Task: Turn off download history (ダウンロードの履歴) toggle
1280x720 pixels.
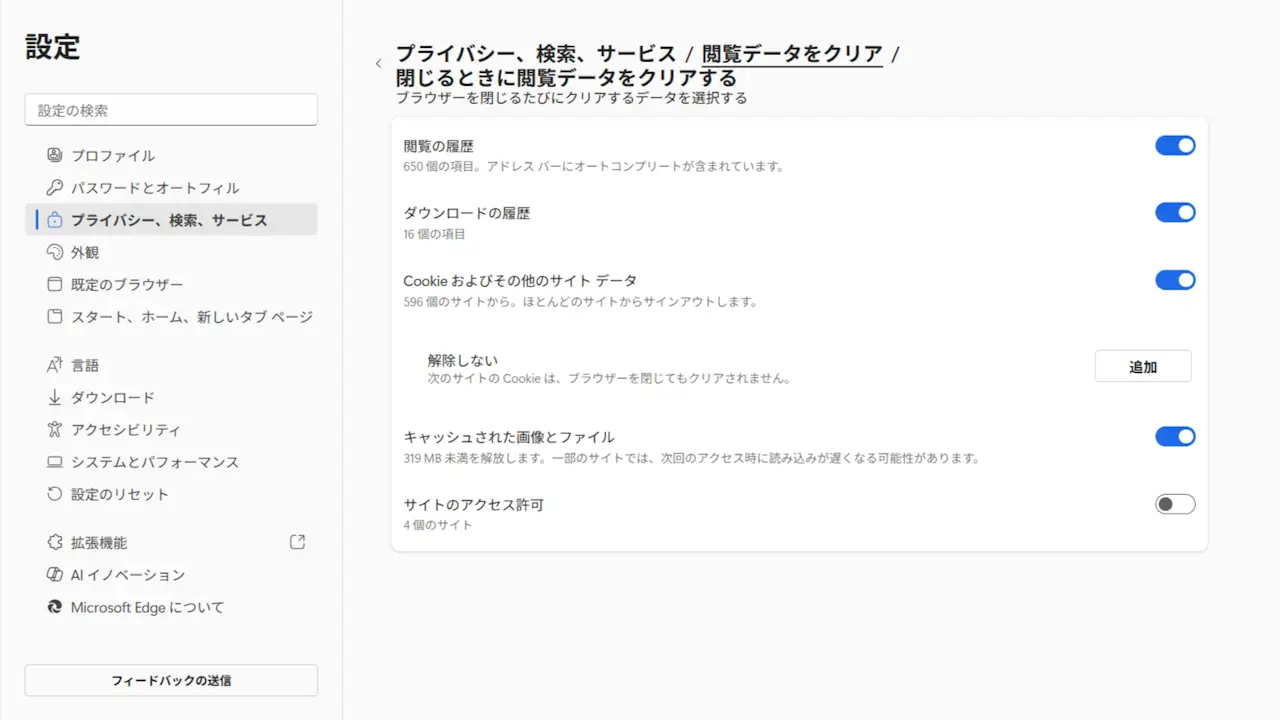Action: (1175, 212)
